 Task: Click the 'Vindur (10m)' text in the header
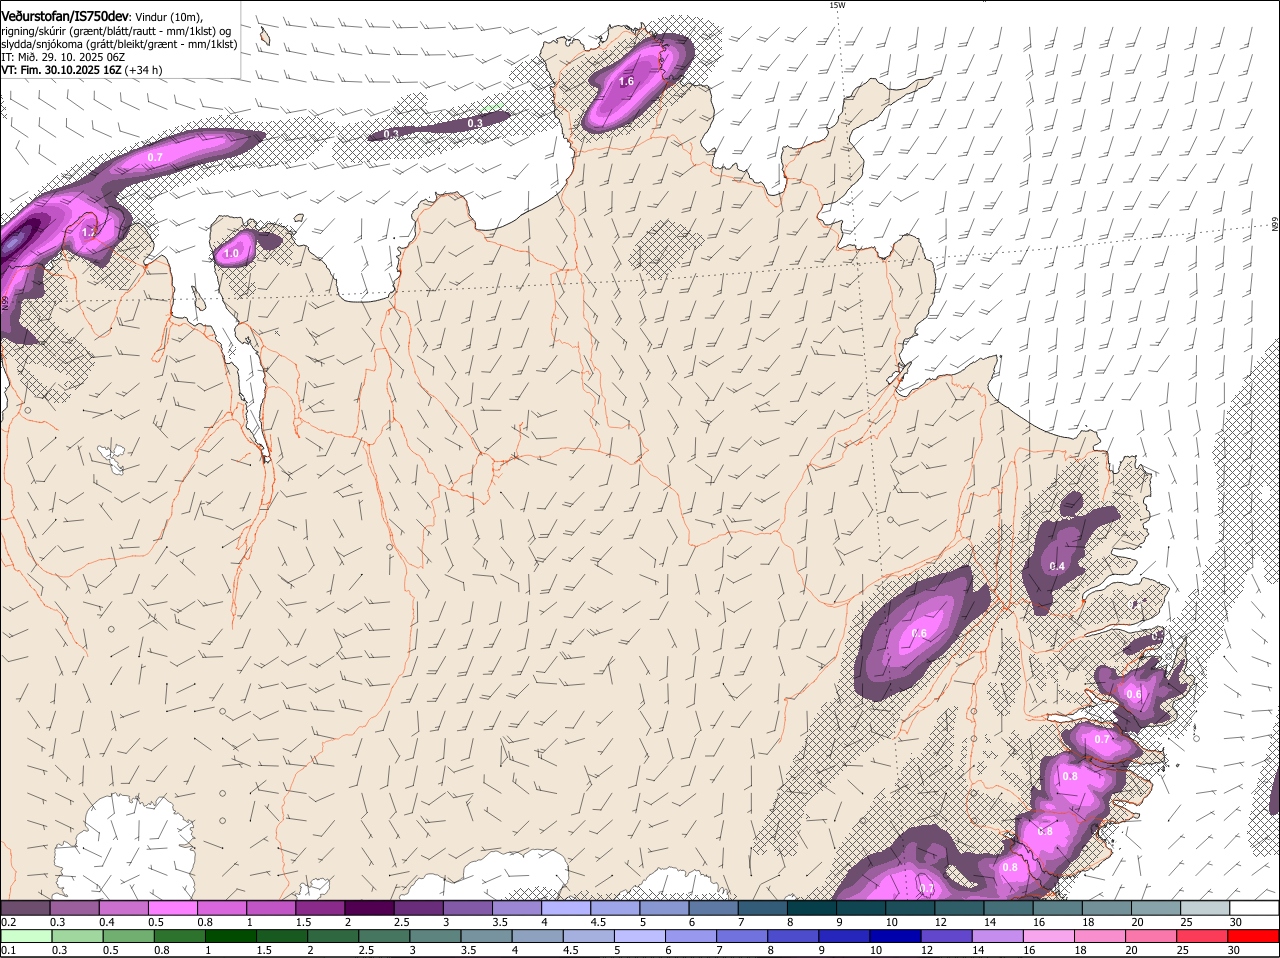click(168, 17)
